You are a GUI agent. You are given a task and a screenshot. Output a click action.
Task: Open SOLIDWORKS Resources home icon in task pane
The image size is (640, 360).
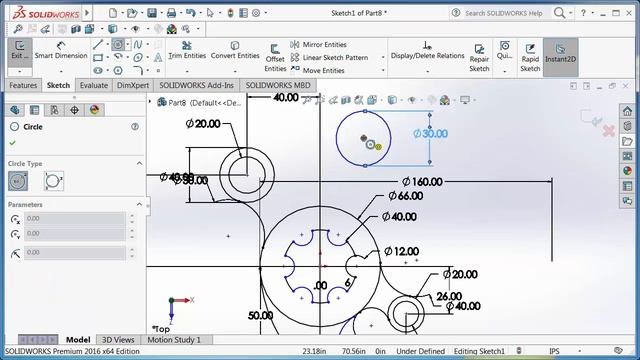[x=627, y=111]
